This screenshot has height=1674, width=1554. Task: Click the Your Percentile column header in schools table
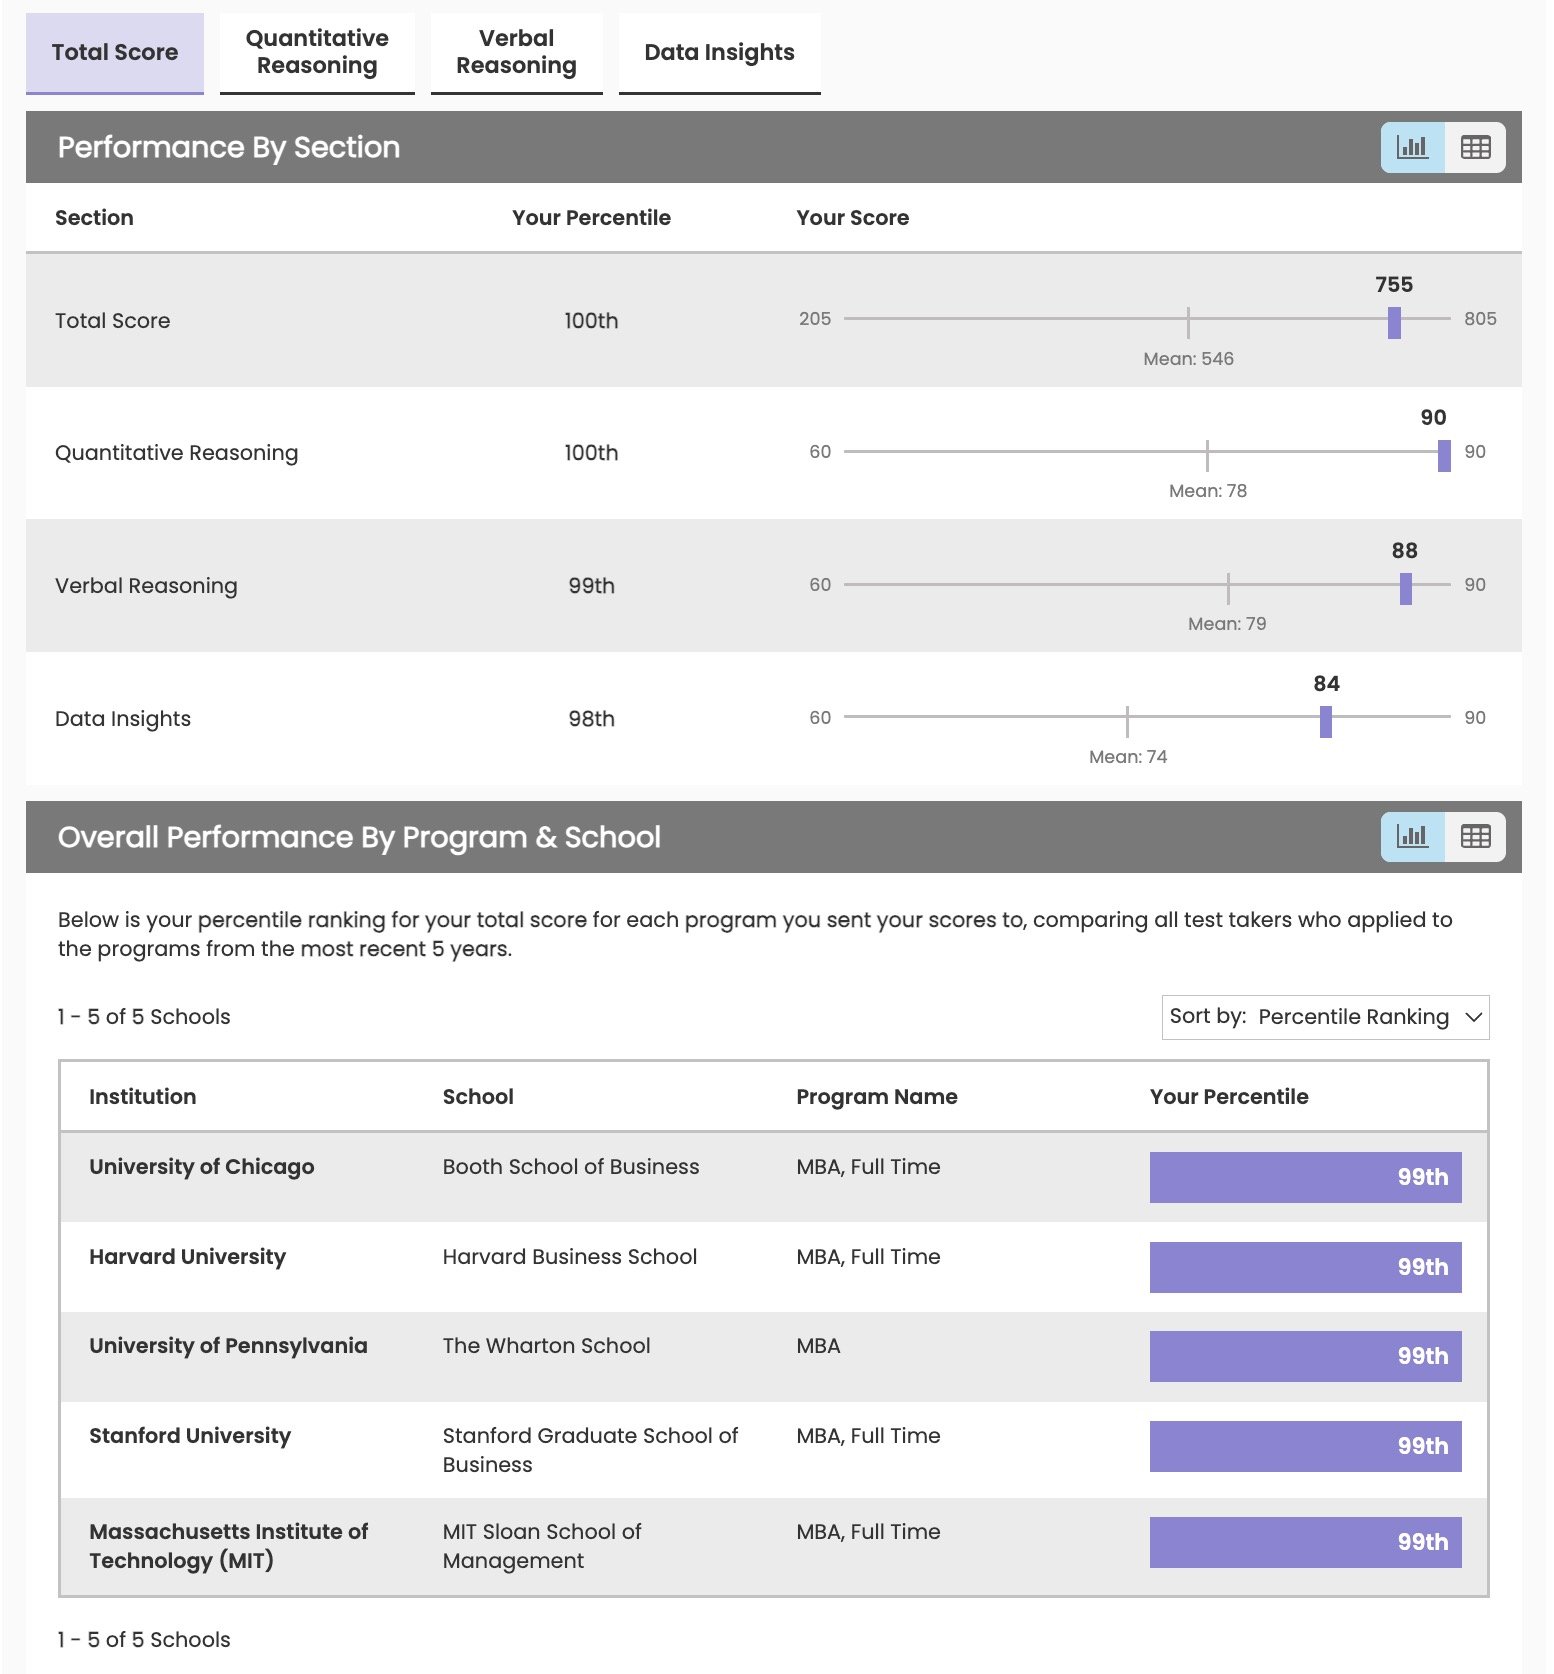(x=1229, y=1097)
